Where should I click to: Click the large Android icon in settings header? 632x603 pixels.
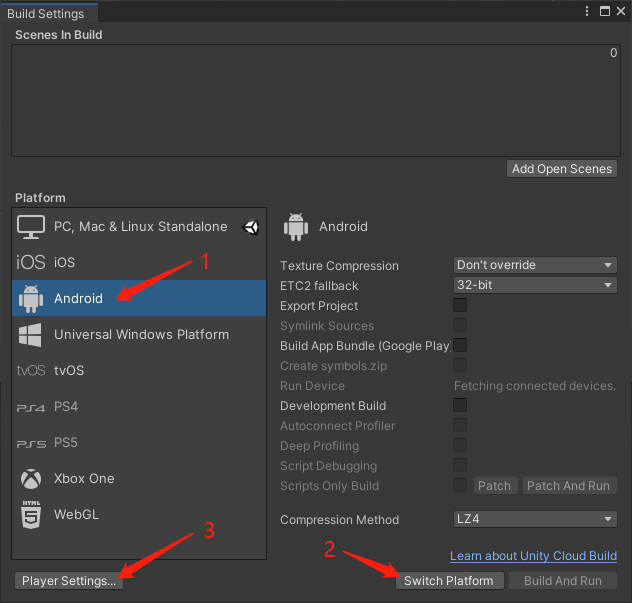296,227
